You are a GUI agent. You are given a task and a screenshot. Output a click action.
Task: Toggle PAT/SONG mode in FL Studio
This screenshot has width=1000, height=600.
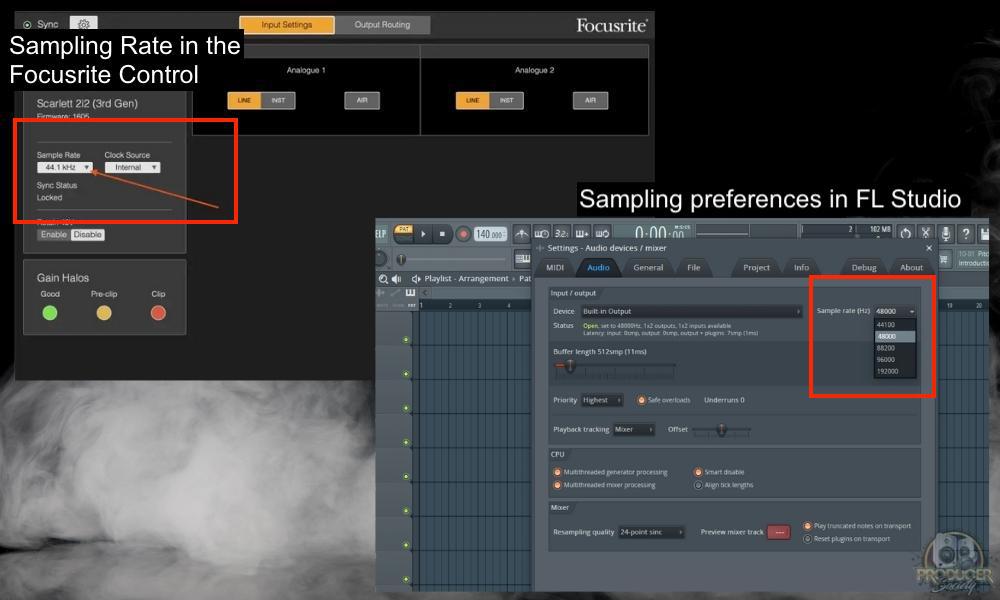click(403, 234)
